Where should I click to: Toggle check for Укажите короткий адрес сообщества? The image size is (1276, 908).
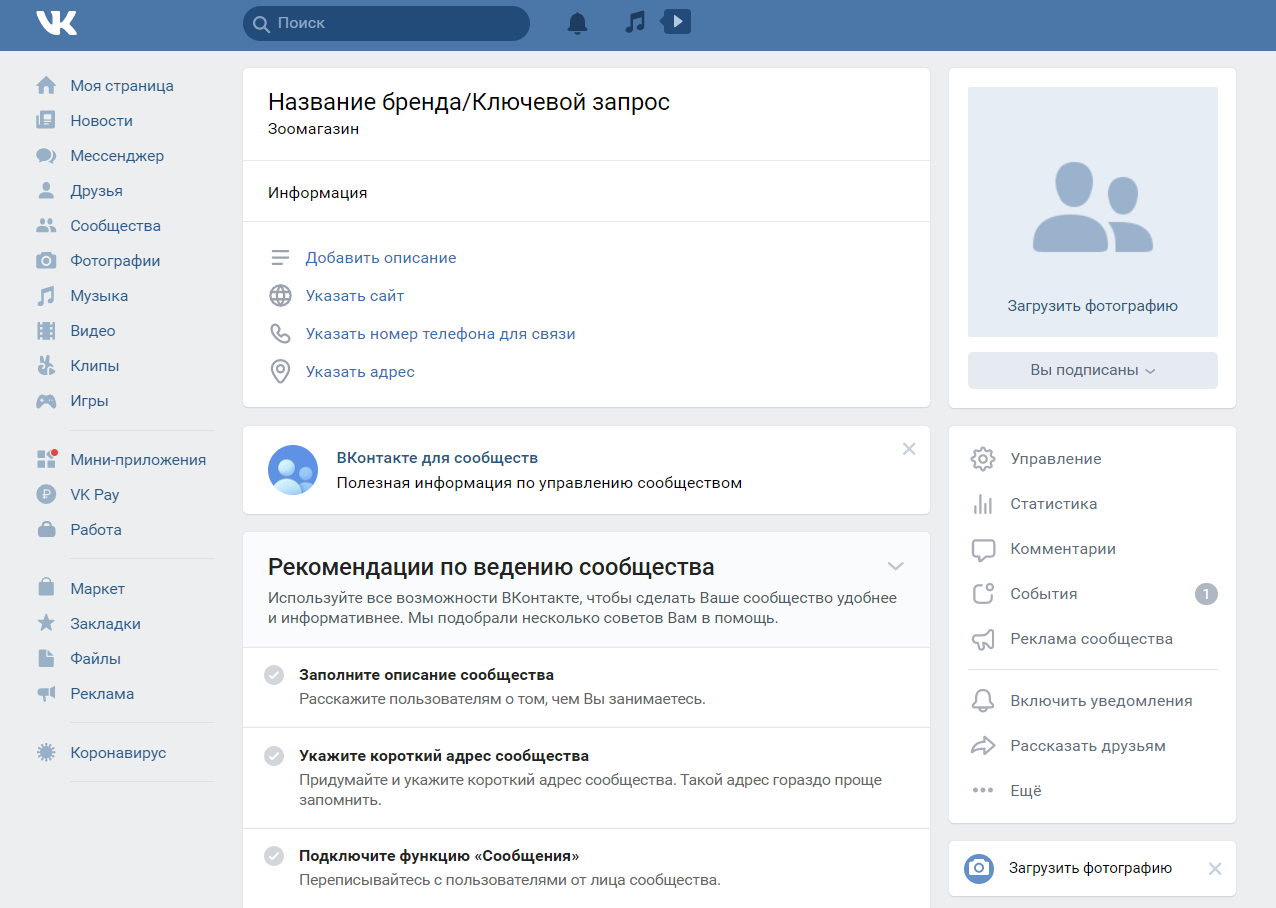[274, 756]
